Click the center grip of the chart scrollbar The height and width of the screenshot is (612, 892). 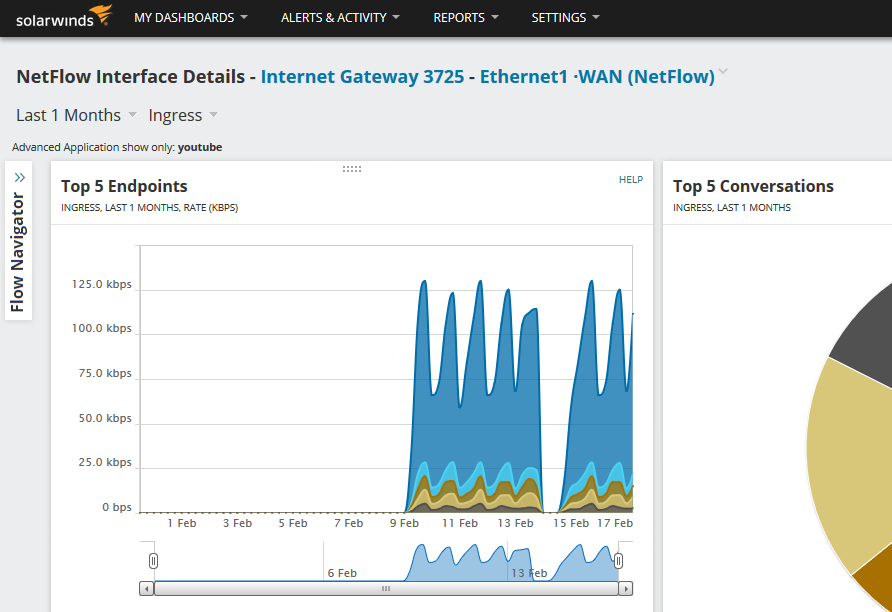pos(386,589)
